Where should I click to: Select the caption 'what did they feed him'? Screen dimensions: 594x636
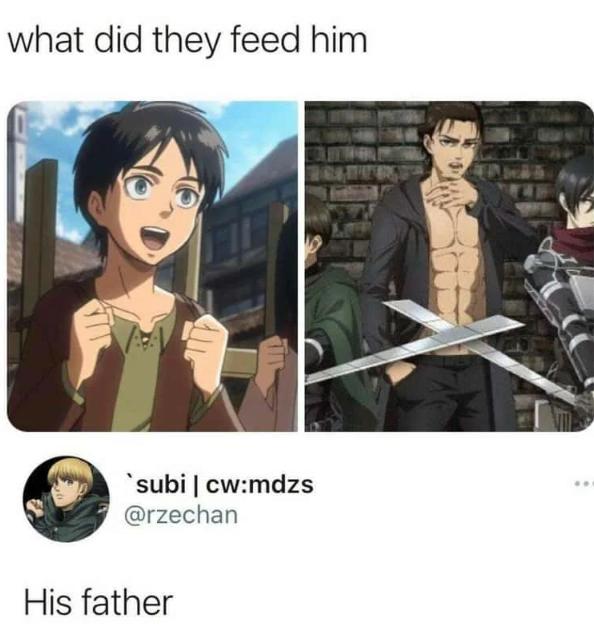tap(188, 41)
